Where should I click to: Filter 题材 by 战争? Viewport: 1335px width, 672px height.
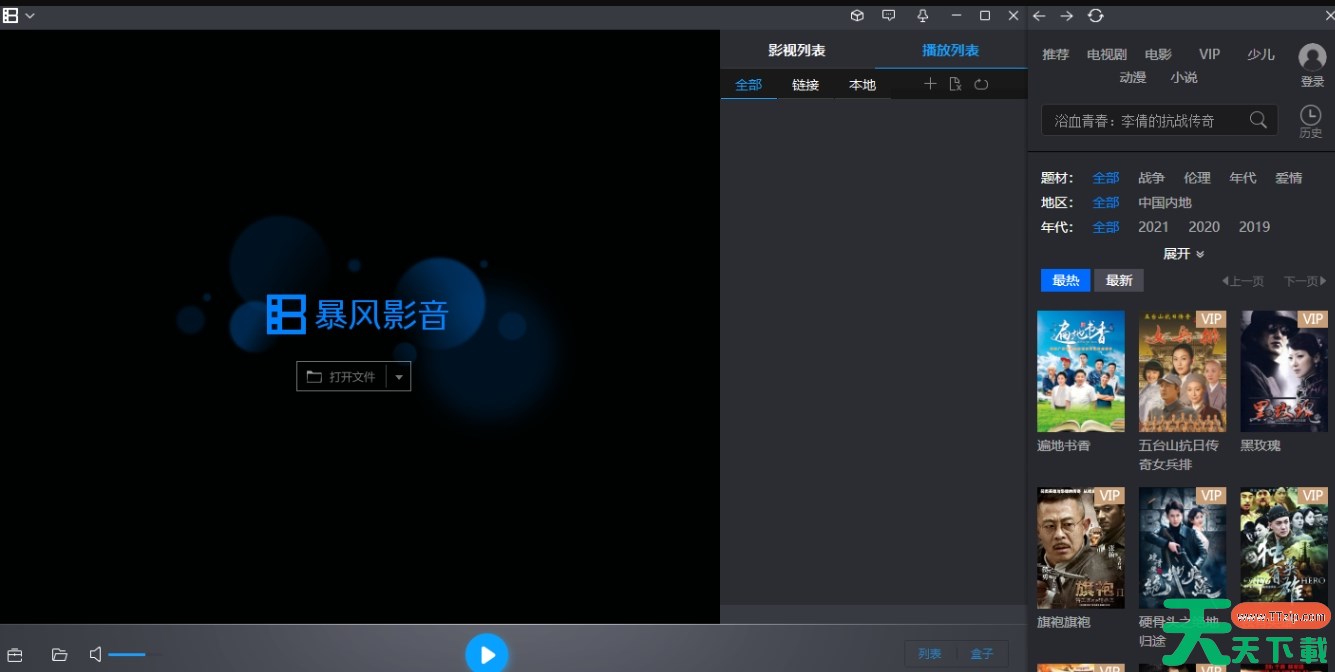[1152, 178]
